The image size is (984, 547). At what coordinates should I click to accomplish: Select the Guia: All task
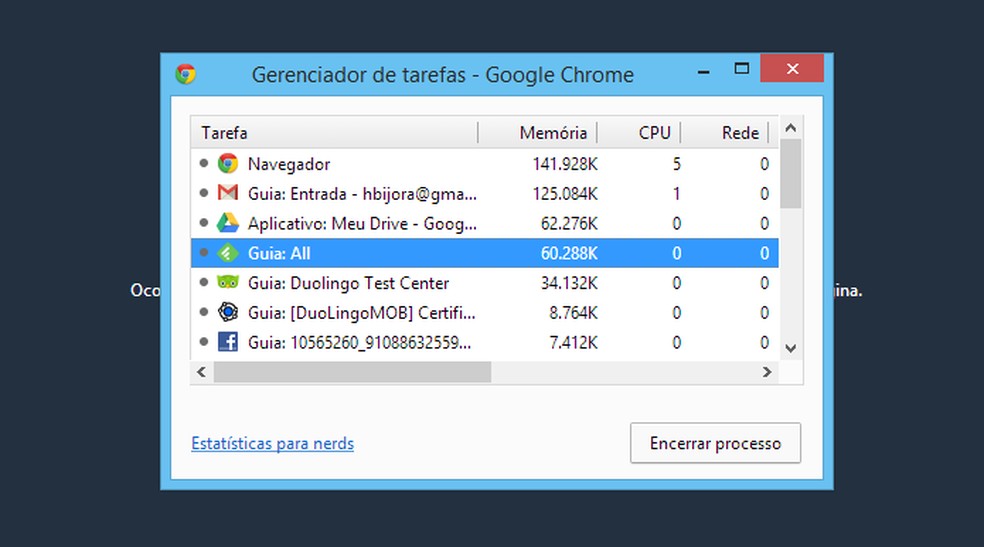tap(484, 253)
